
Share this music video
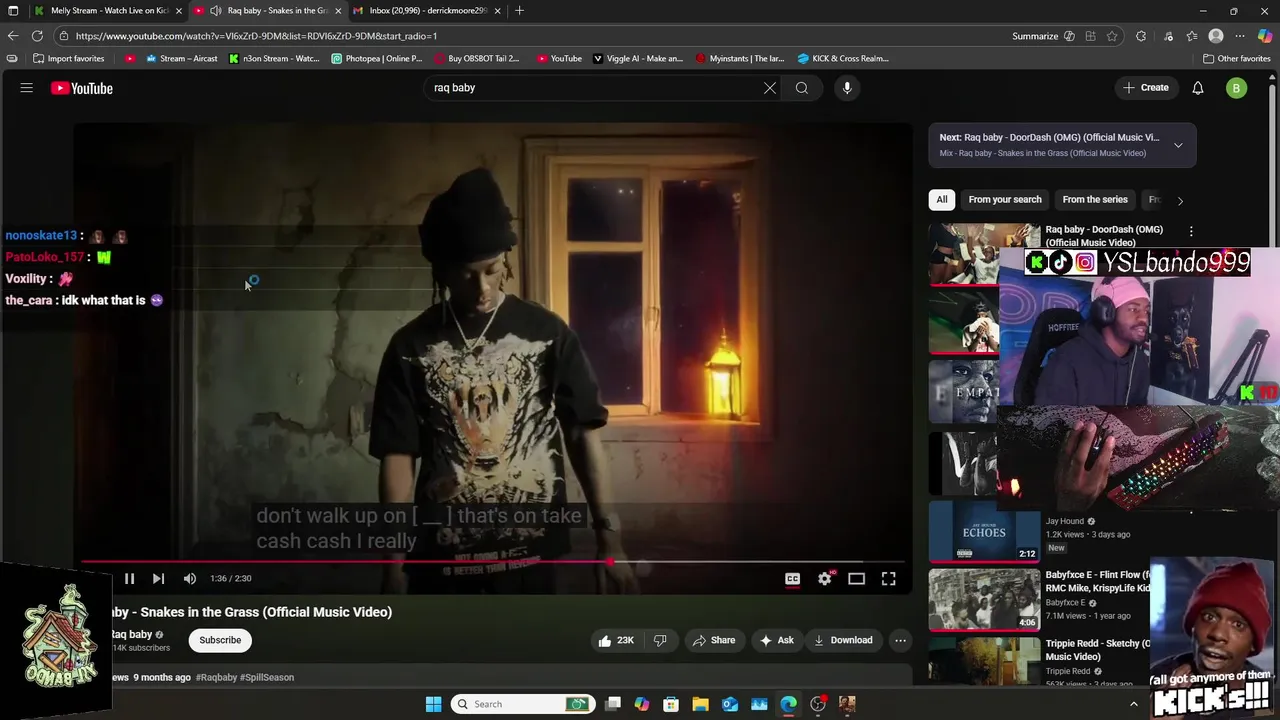(x=714, y=640)
